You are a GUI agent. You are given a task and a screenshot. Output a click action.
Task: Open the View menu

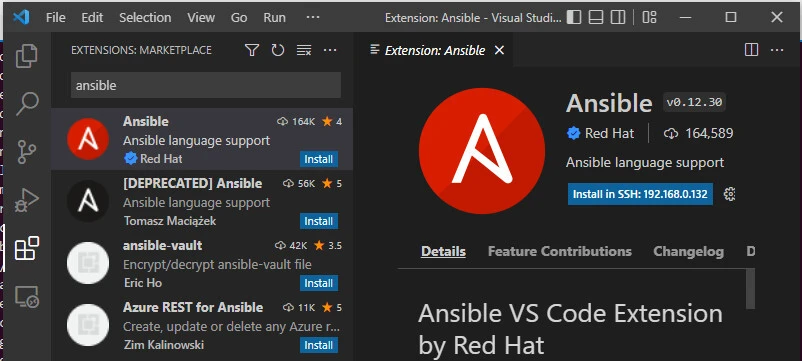pyautogui.click(x=200, y=17)
